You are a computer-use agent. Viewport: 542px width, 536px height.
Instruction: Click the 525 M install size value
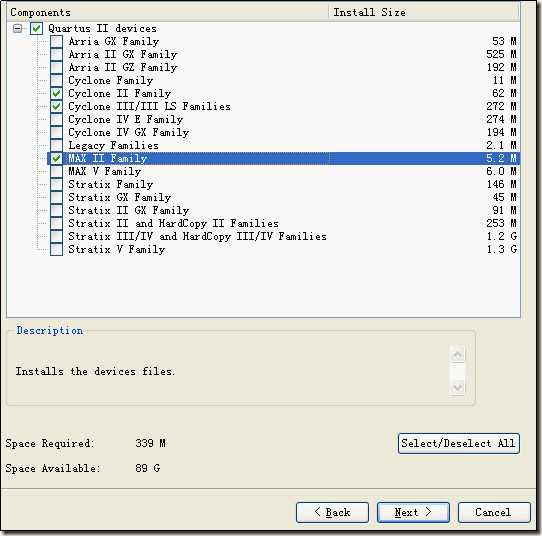point(501,54)
